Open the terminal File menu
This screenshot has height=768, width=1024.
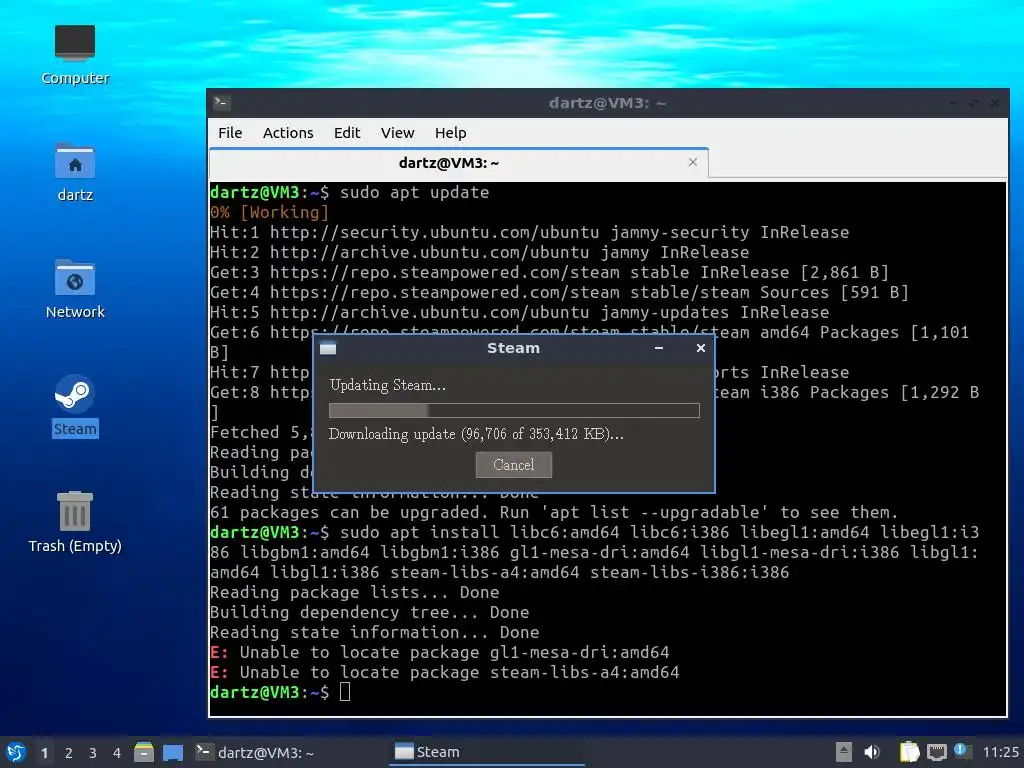(x=230, y=133)
